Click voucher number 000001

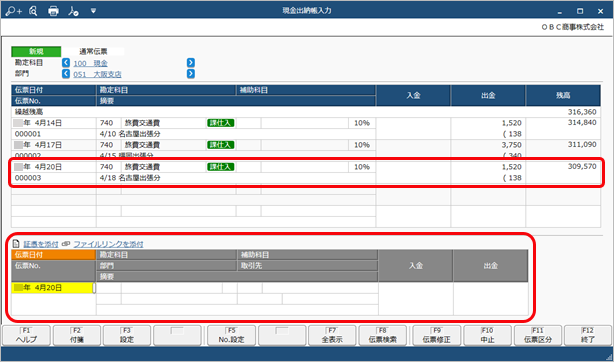coord(28,134)
